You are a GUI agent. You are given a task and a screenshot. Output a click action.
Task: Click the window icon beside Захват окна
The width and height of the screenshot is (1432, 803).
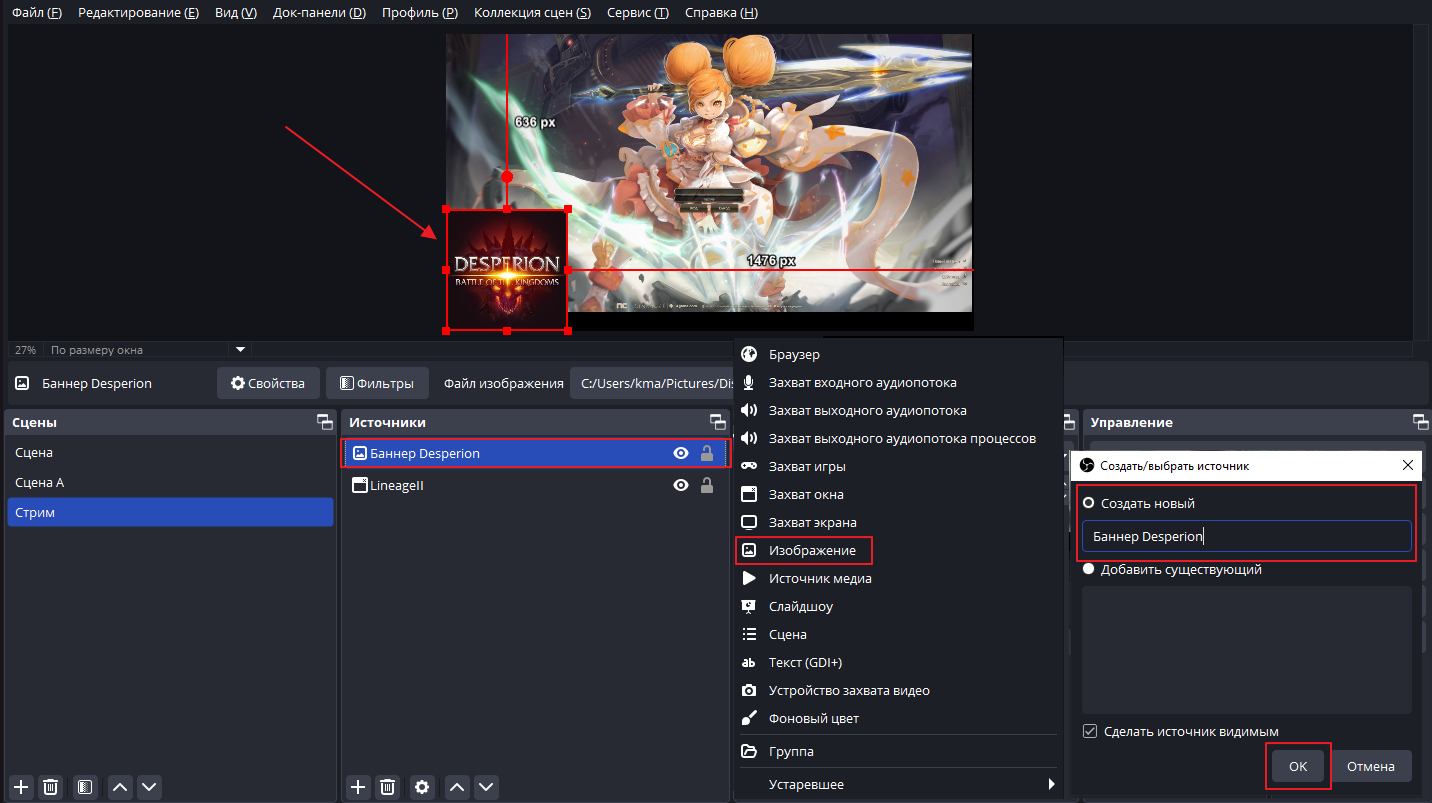point(749,494)
